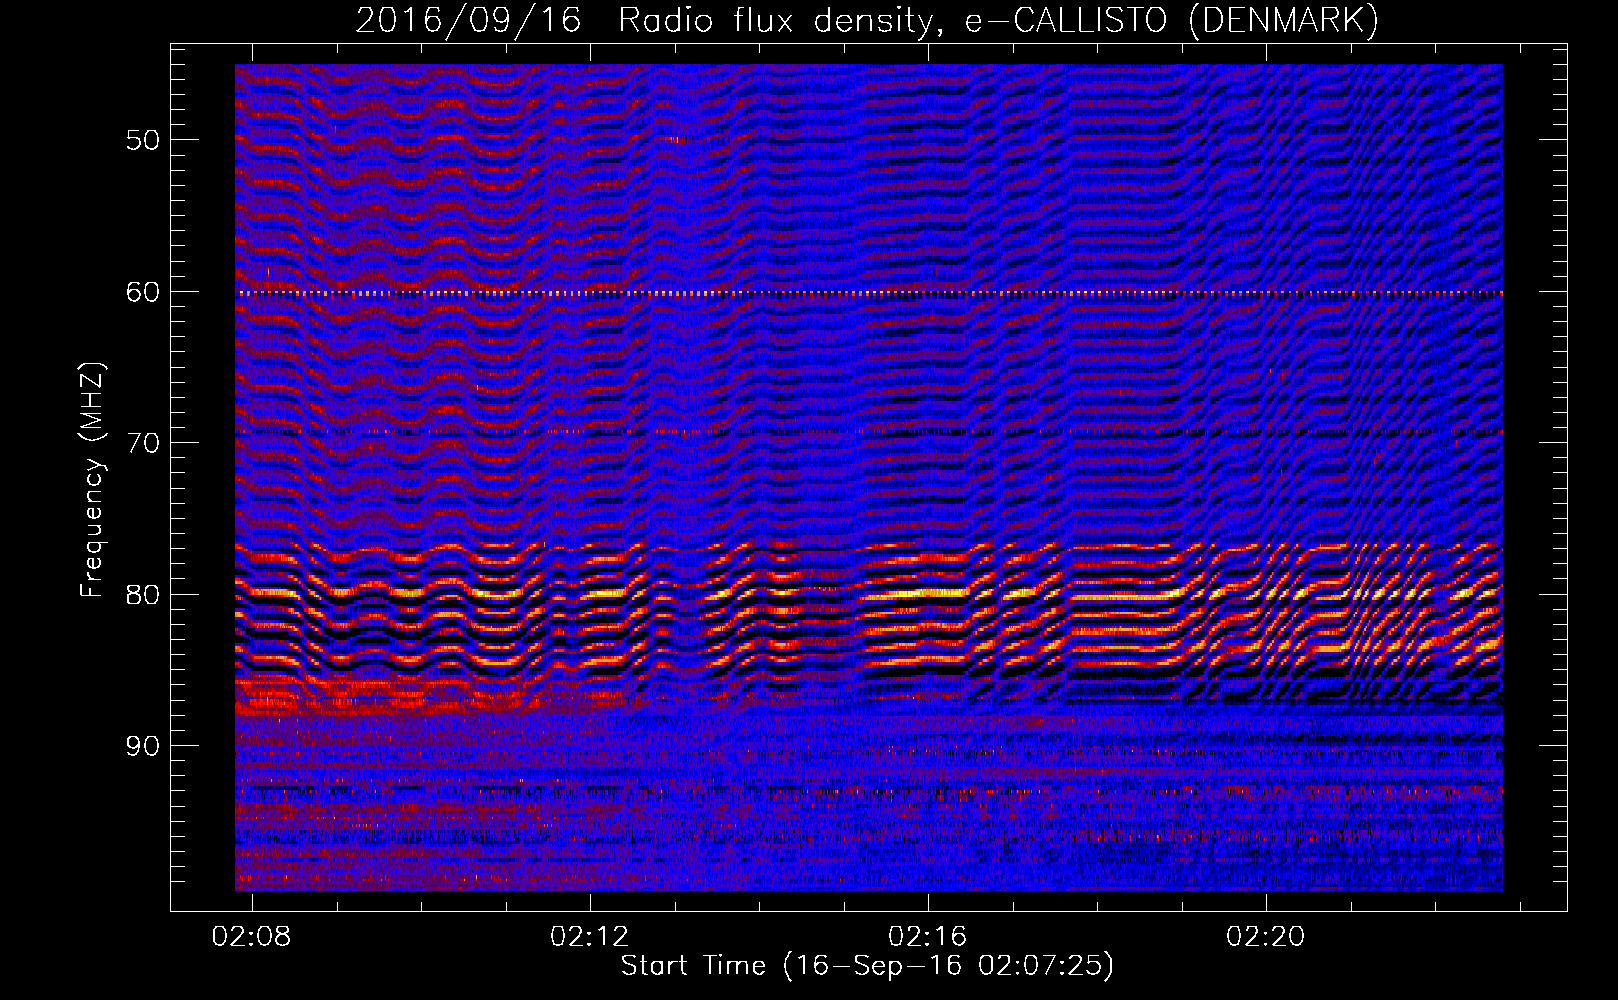Image resolution: width=1618 pixels, height=1000 pixels.
Task: Click the "50" frequency tick label
Action: [x=143, y=140]
